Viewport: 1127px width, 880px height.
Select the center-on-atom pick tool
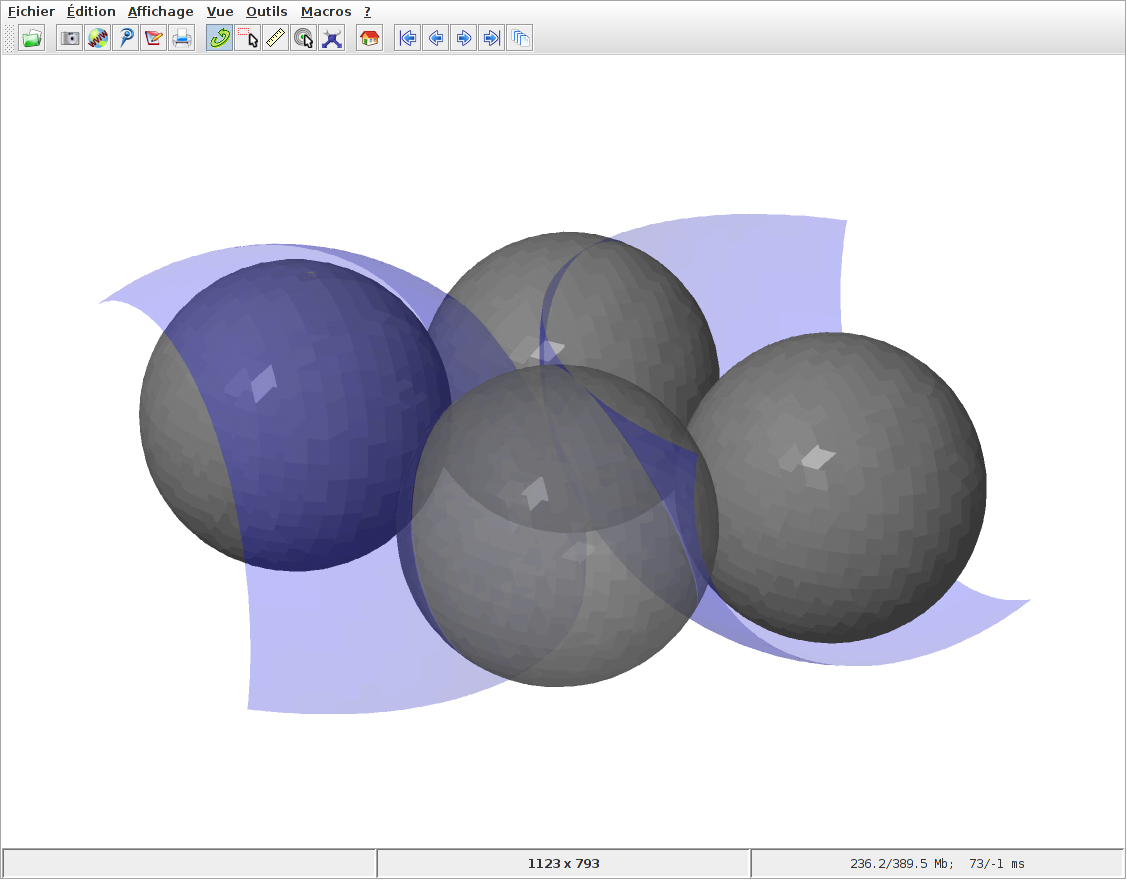click(303, 39)
